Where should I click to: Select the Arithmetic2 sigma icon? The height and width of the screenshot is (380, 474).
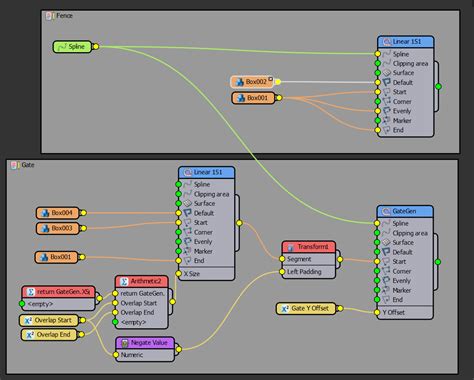[x=124, y=282]
